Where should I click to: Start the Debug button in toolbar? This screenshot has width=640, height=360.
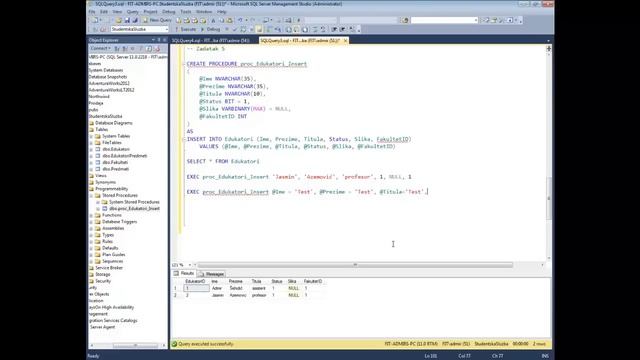(211, 29)
